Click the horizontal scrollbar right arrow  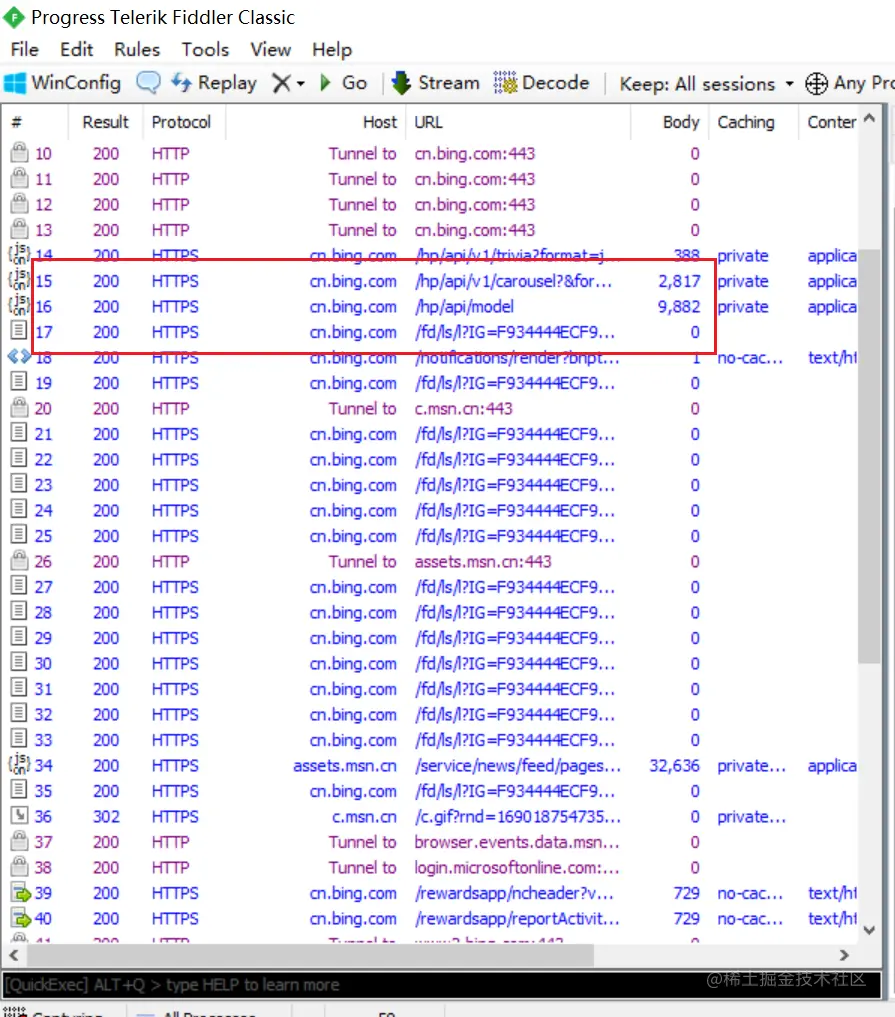[843, 955]
